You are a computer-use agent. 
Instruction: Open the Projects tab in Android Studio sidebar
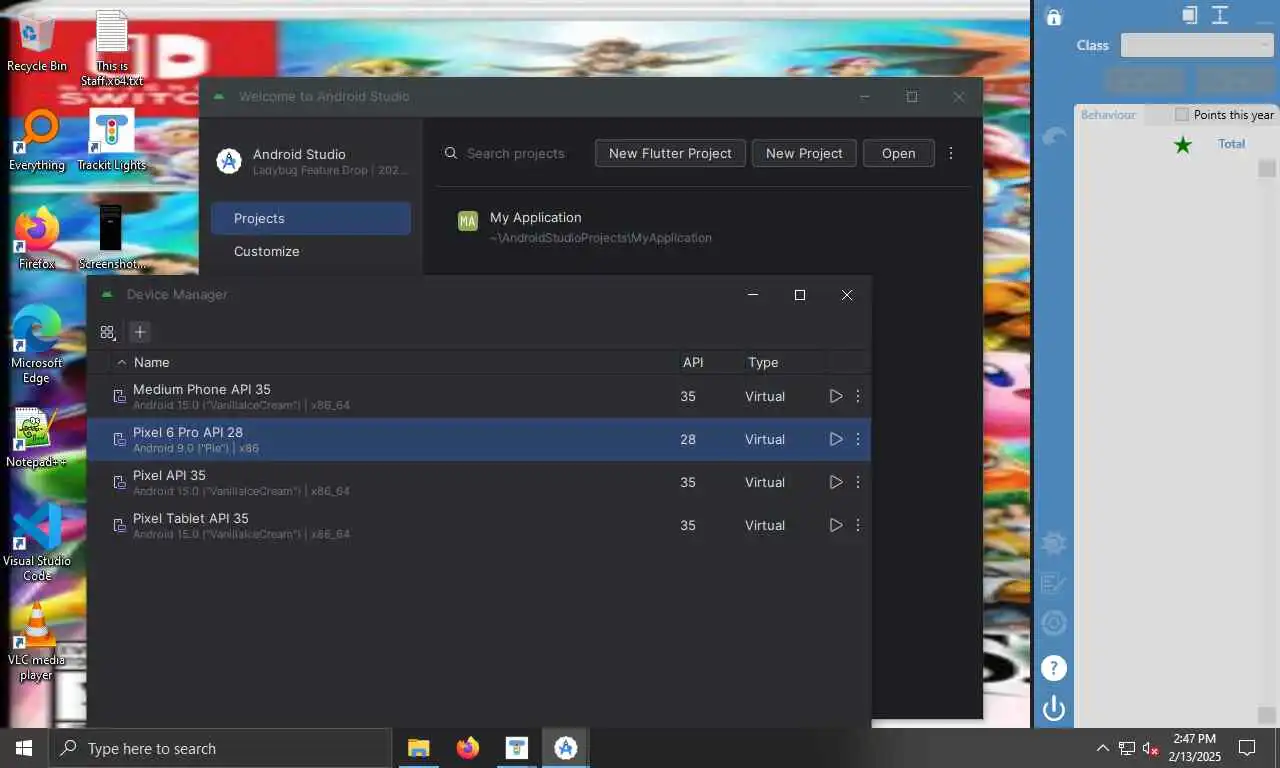click(x=311, y=218)
